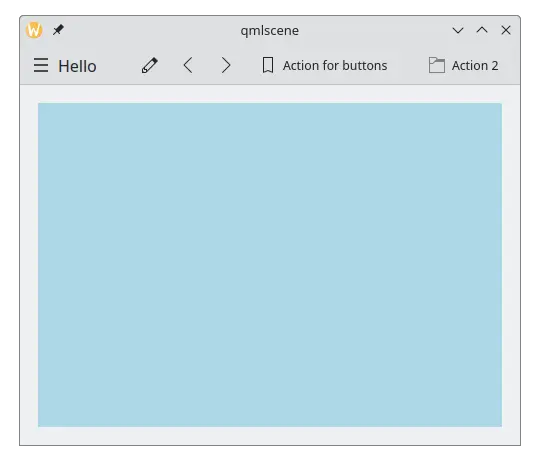Select the "Action for buttons" label

tap(335, 65)
